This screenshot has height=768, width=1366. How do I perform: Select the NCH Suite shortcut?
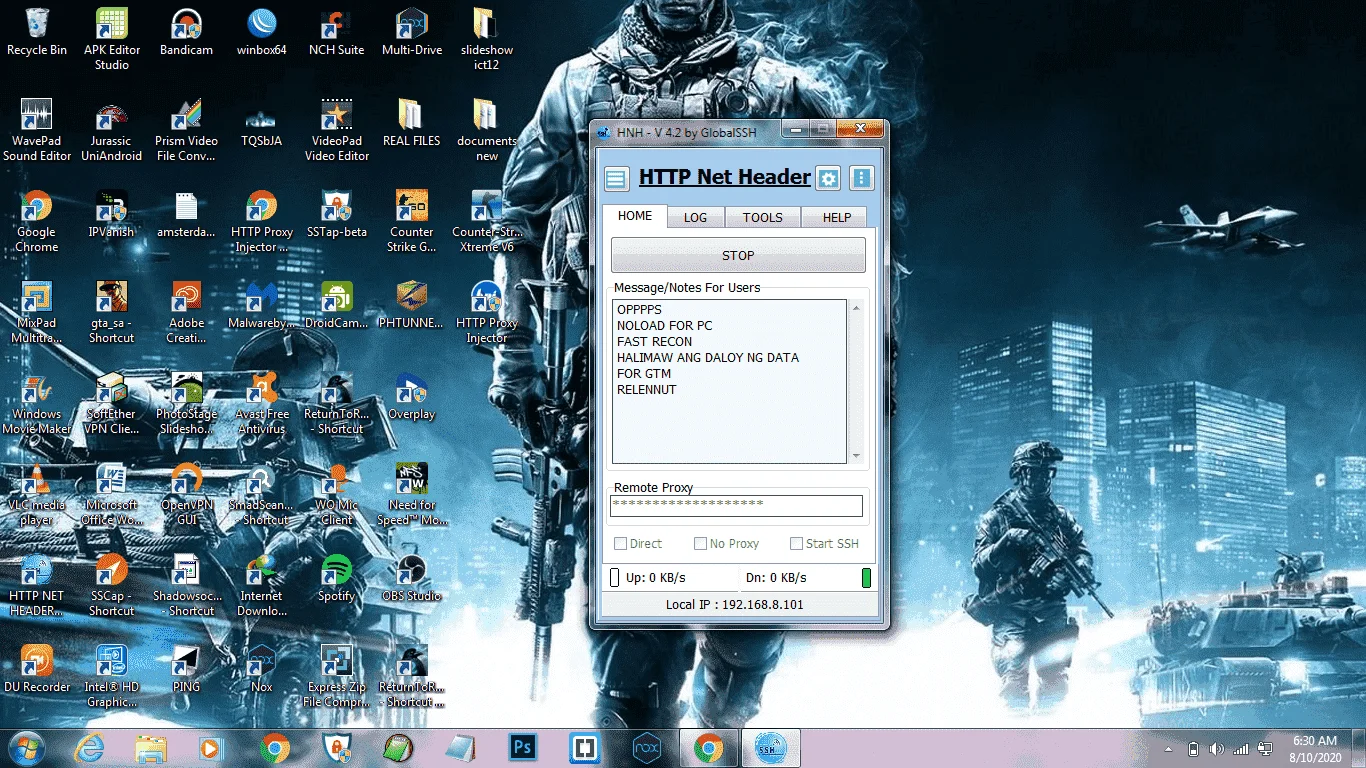tap(336, 33)
